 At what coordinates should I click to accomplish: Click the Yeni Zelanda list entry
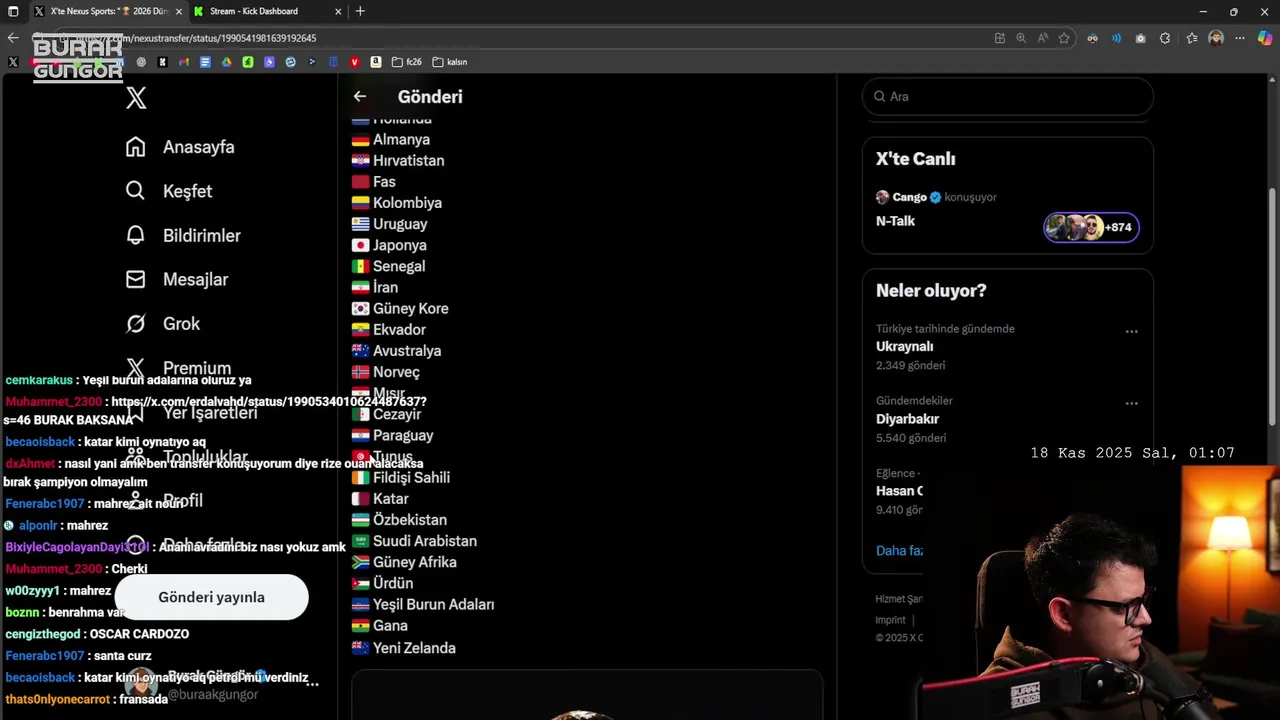click(x=404, y=647)
